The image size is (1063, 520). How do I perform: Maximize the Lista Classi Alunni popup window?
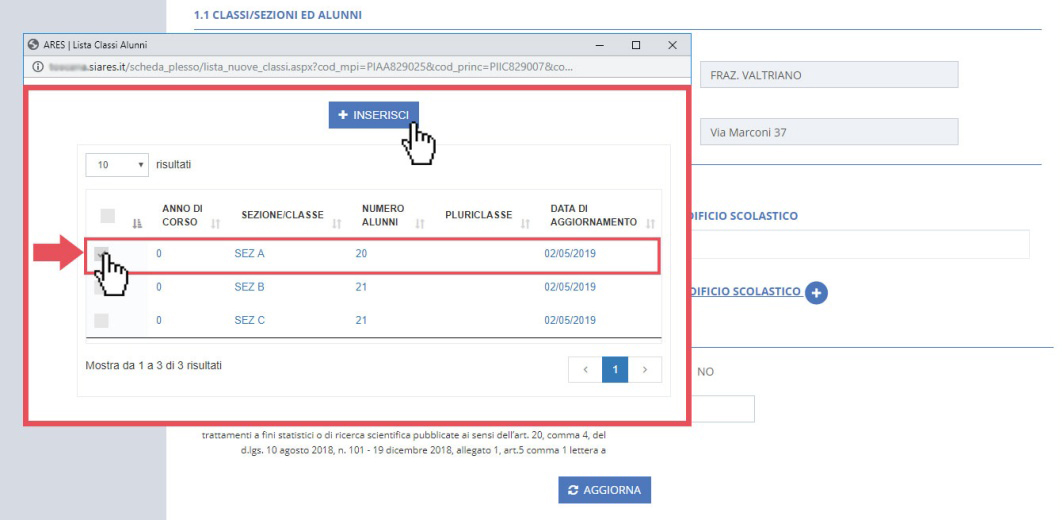[x=635, y=46]
